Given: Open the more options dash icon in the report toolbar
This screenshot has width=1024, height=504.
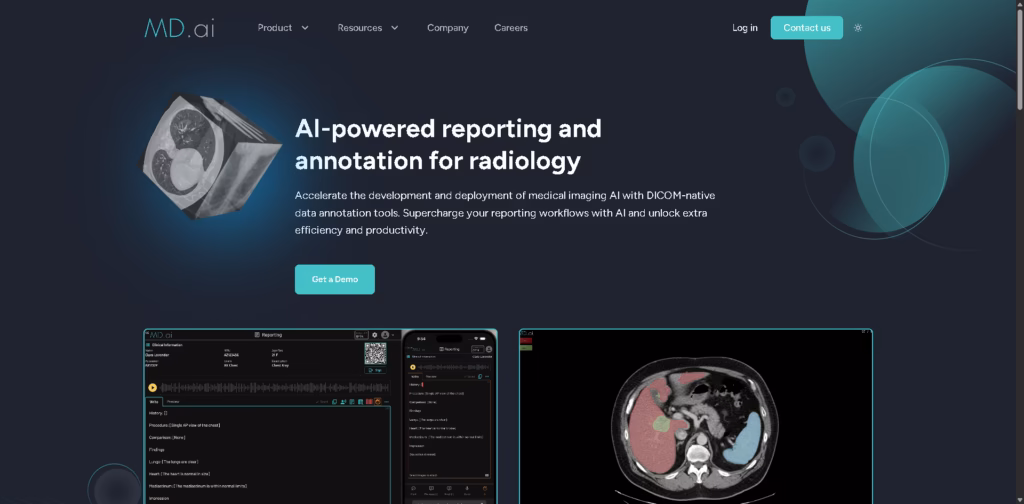Looking at the screenshot, I should [x=387, y=402].
